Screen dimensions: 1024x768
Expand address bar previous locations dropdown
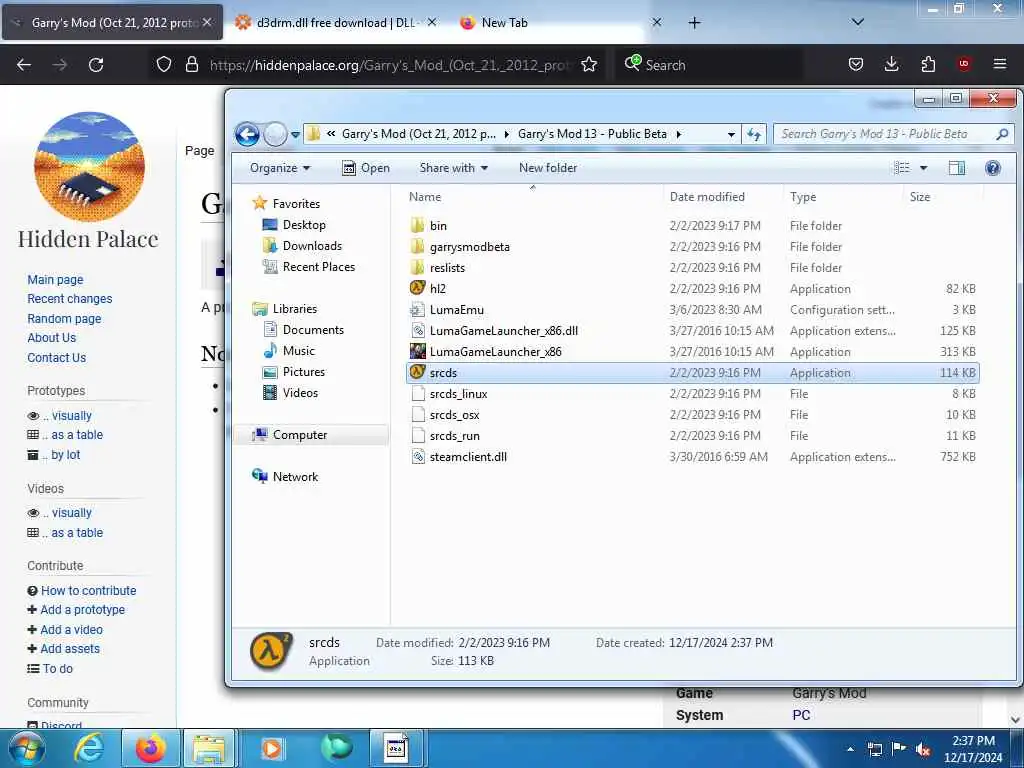731,135
